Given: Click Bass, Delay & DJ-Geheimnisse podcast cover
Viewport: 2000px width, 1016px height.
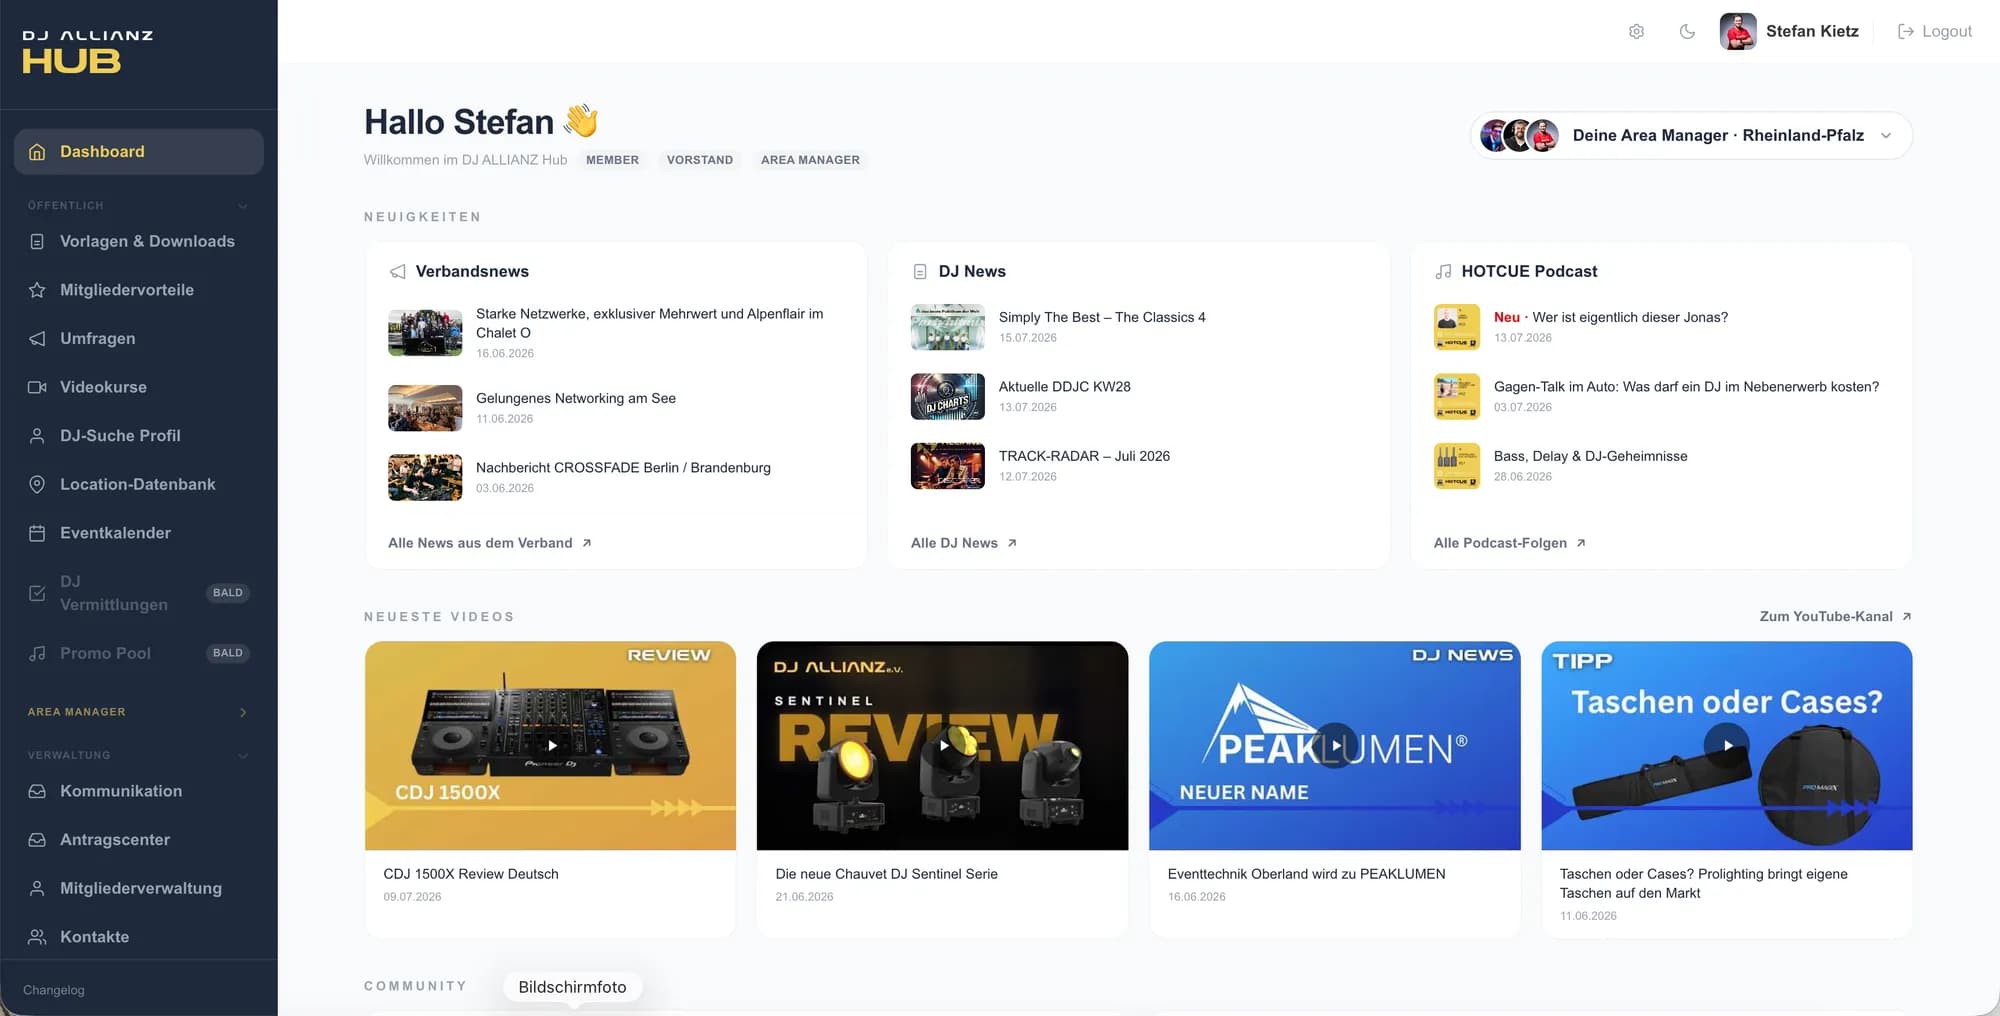Looking at the screenshot, I should pos(1457,466).
